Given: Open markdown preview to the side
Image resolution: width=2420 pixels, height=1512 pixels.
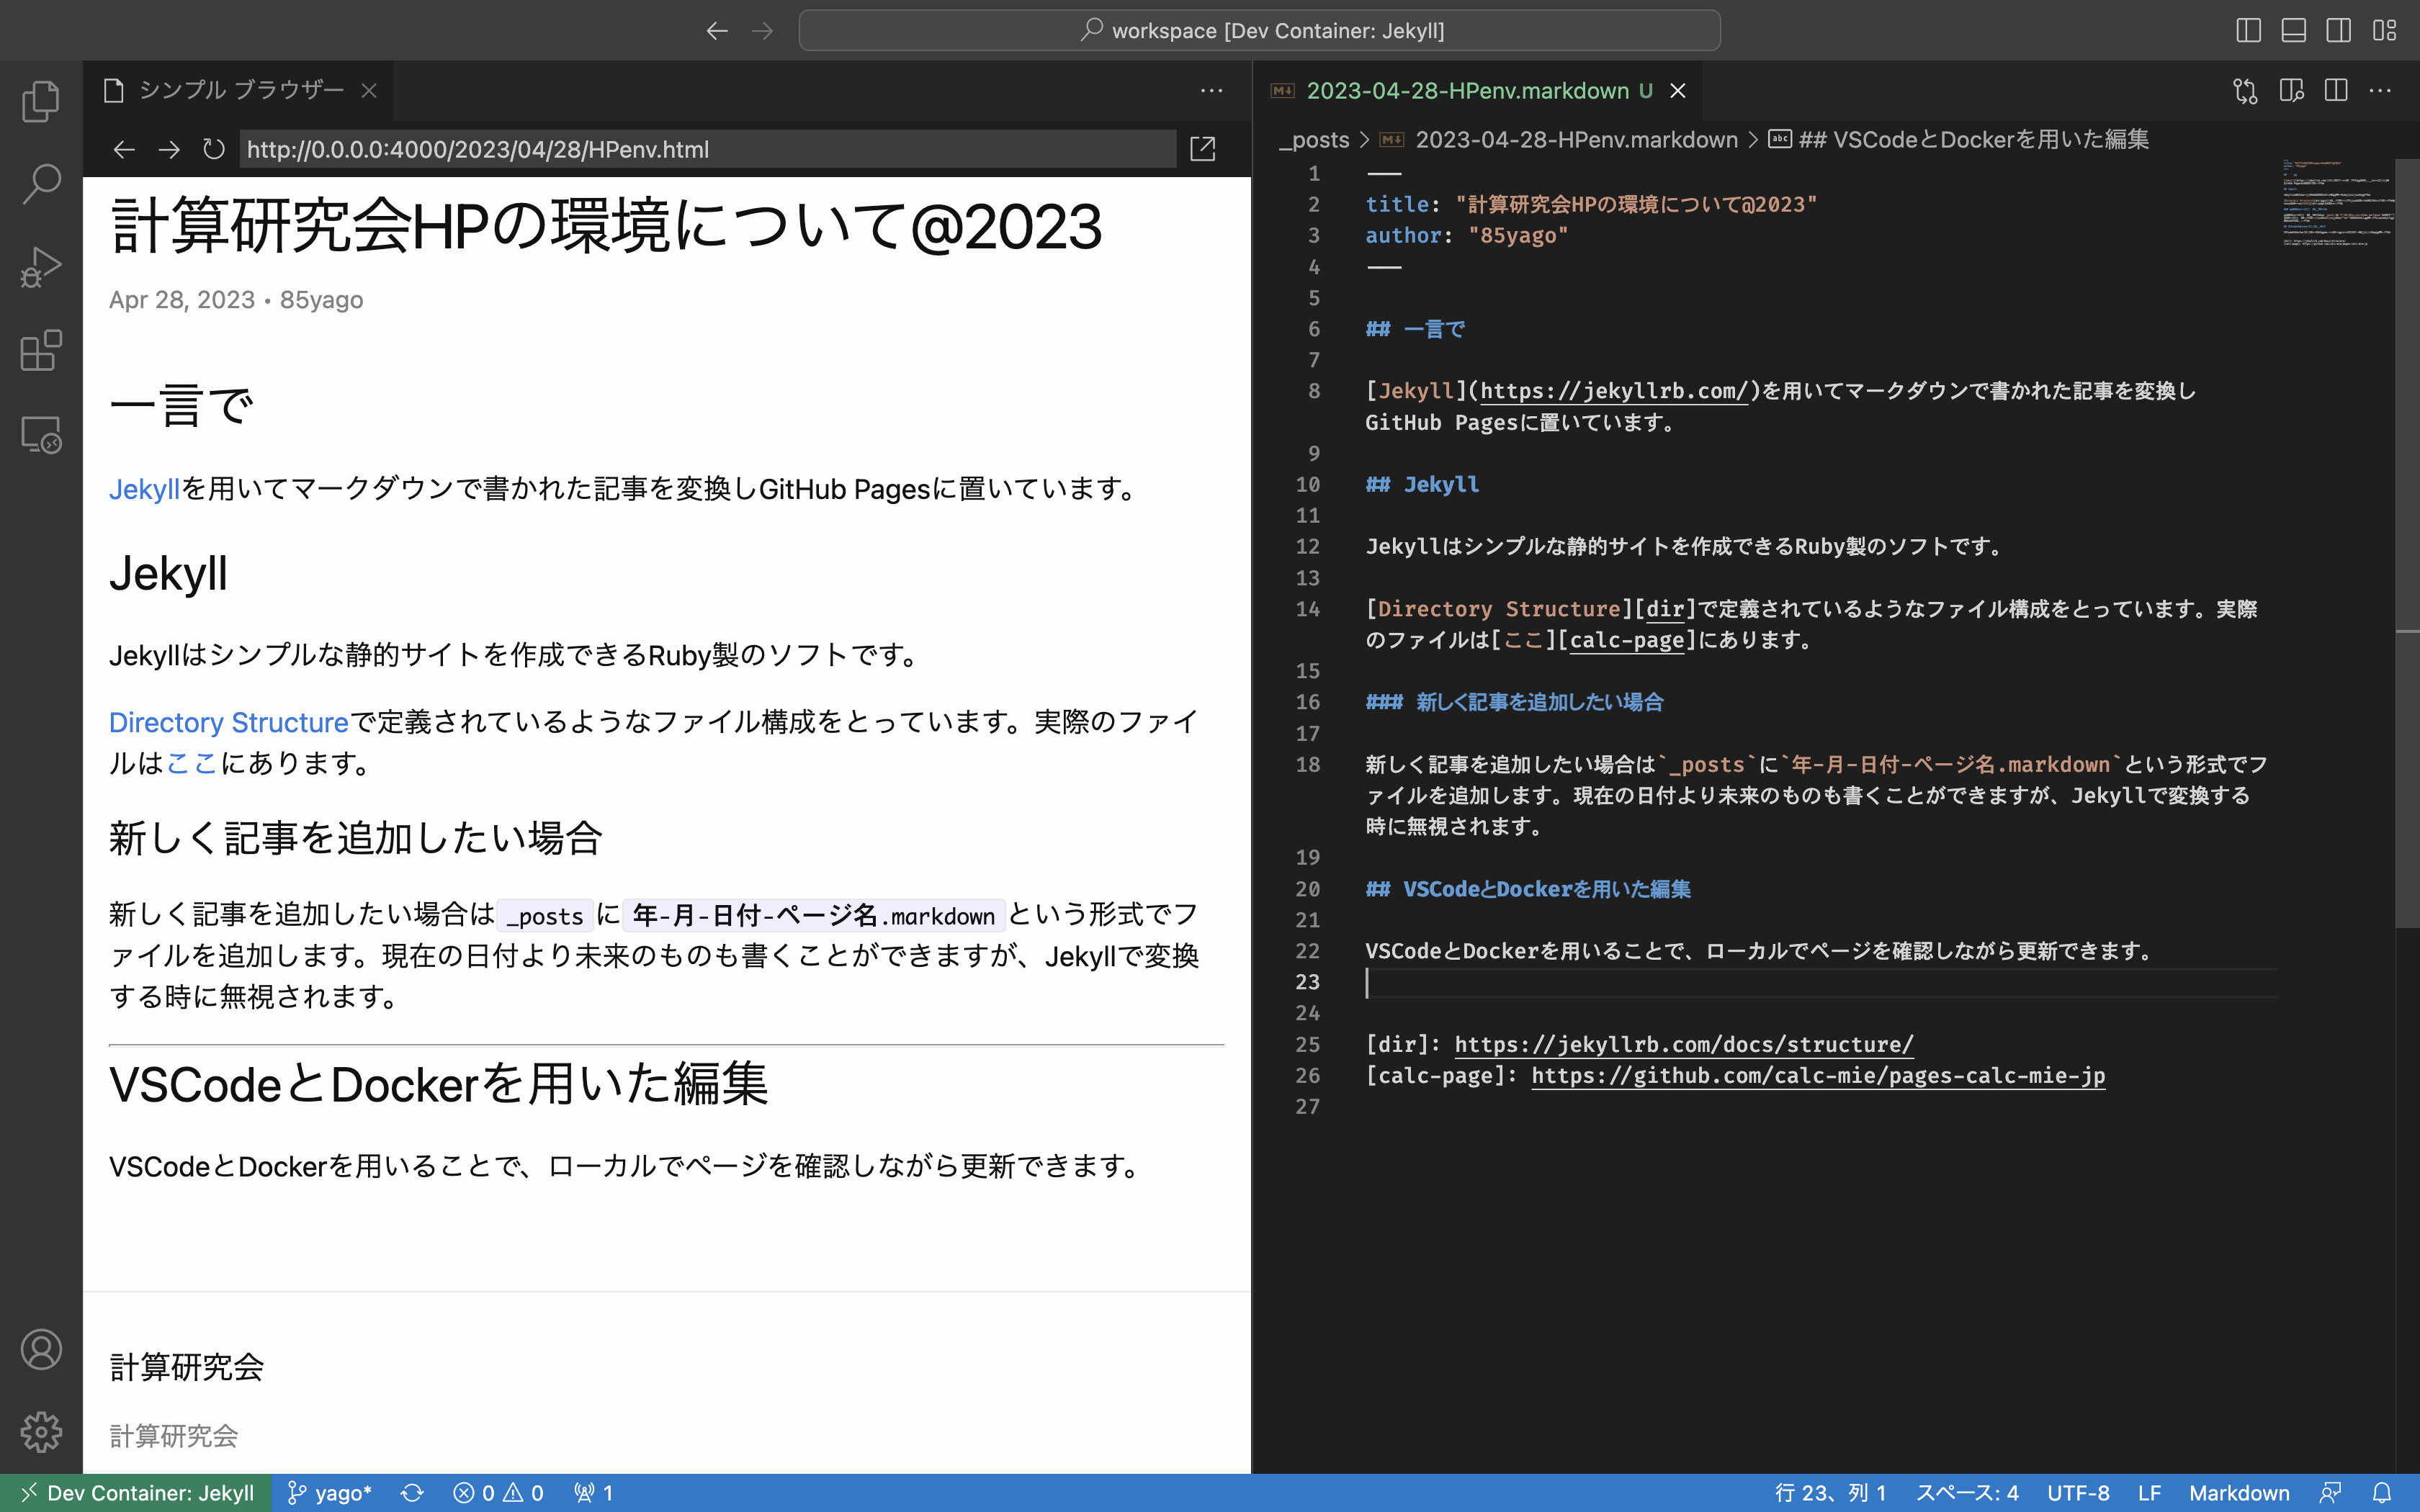Looking at the screenshot, I should (2291, 91).
